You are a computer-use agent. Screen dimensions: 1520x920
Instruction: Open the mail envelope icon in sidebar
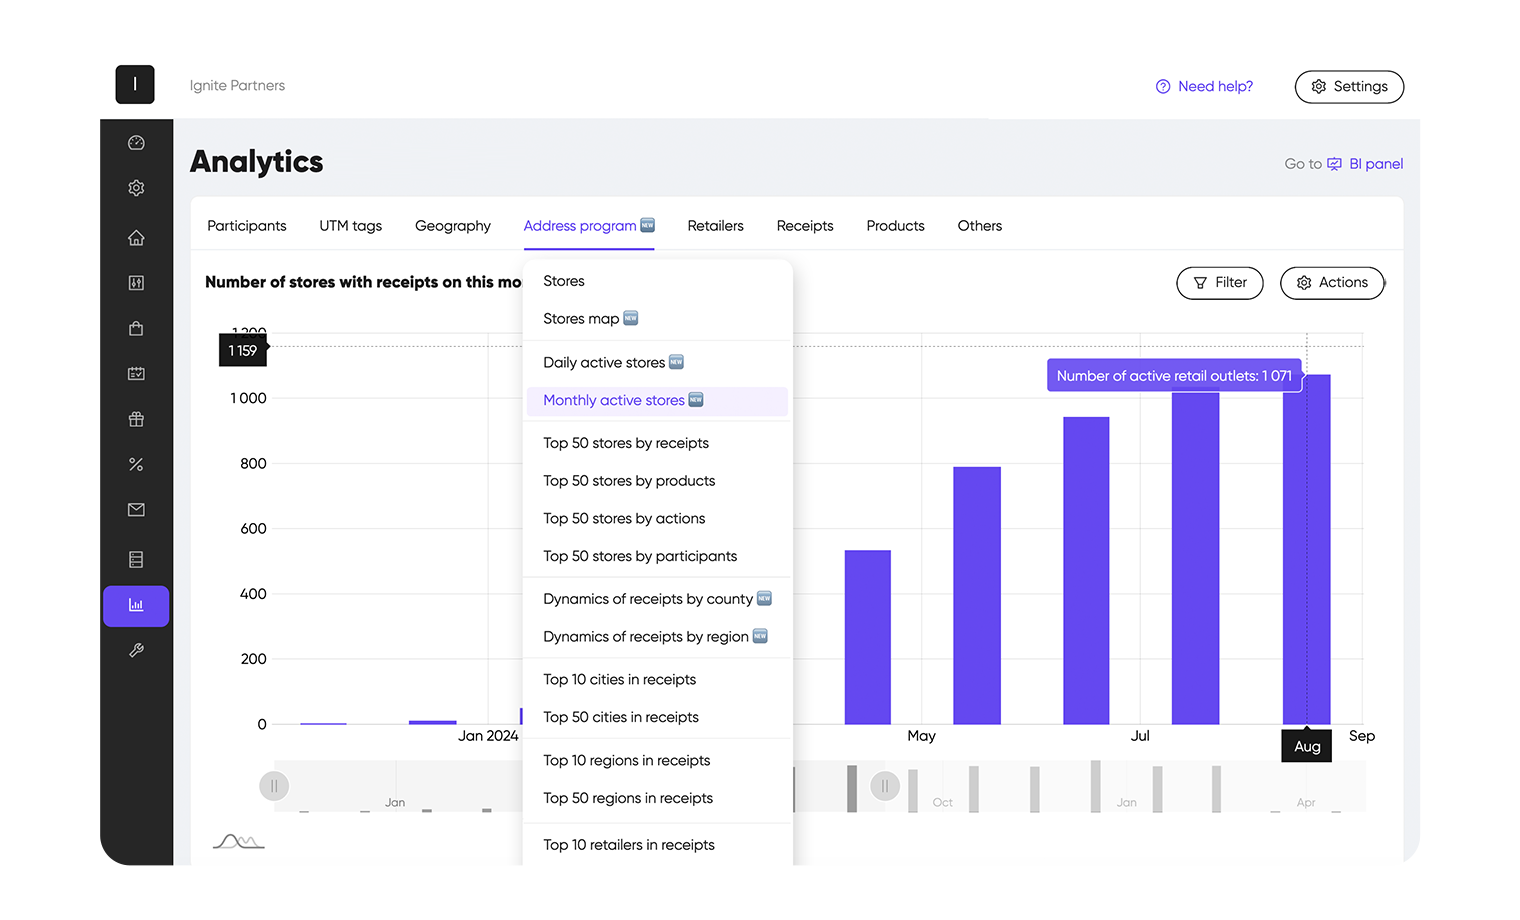(135, 508)
